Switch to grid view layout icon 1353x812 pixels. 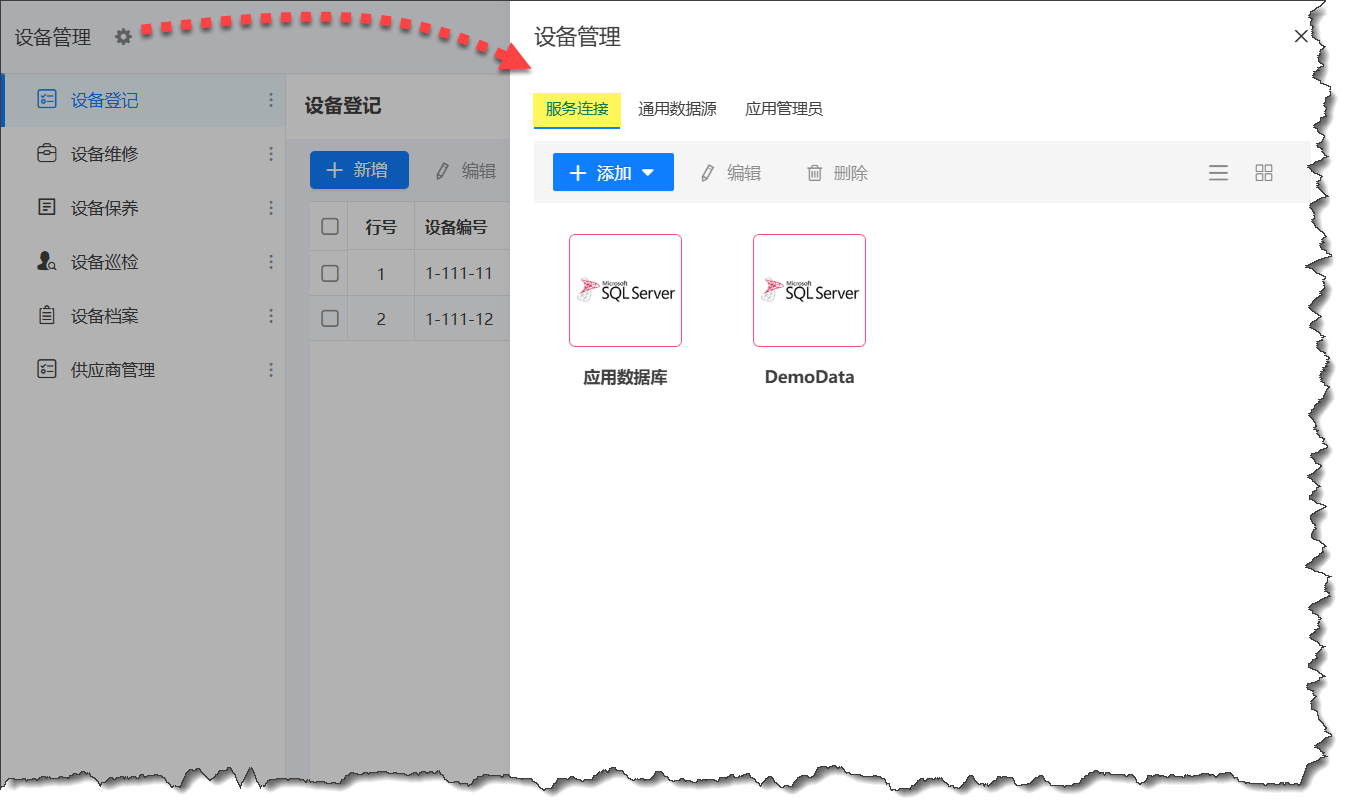1264,172
